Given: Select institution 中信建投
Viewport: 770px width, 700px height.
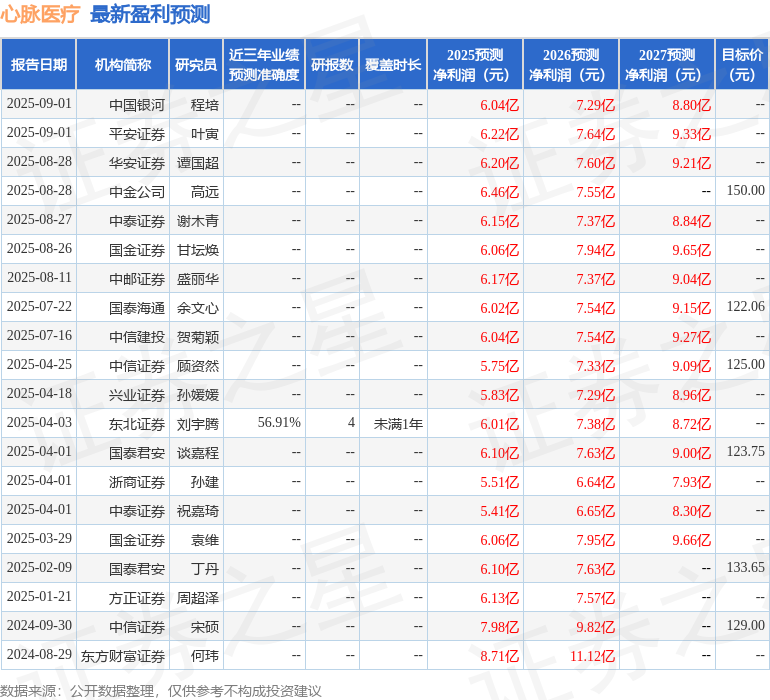Looking at the screenshot, I should [x=137, y=336].
